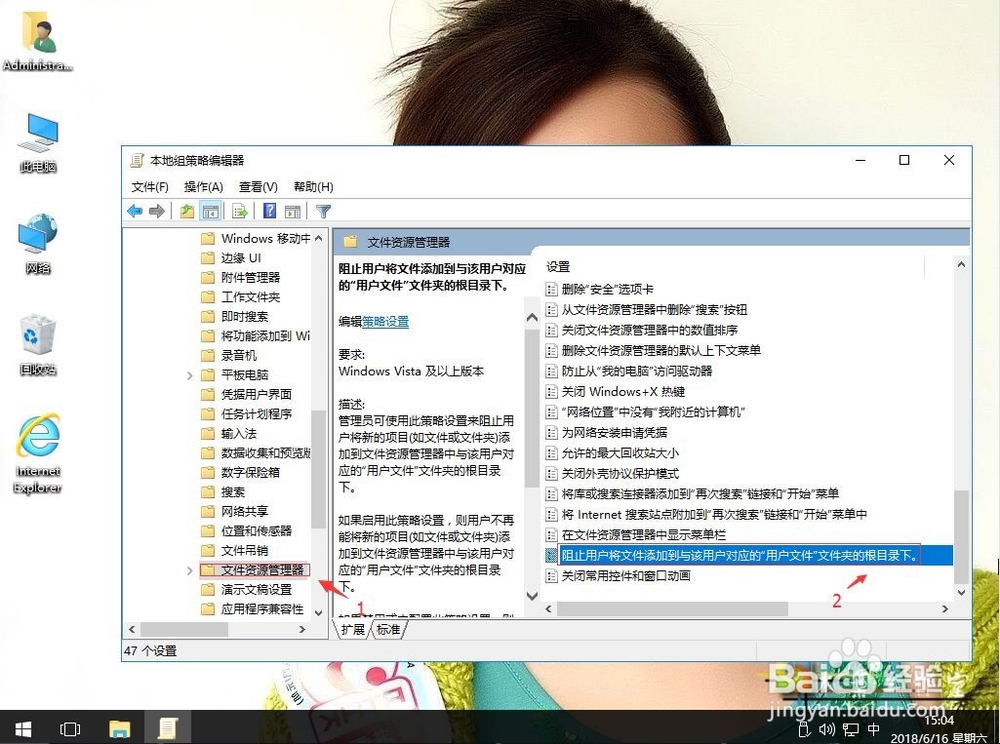The image size is (1000, 744).
Task: Expand the 平板电脑 tree node
Action: [x=189, y=373]
